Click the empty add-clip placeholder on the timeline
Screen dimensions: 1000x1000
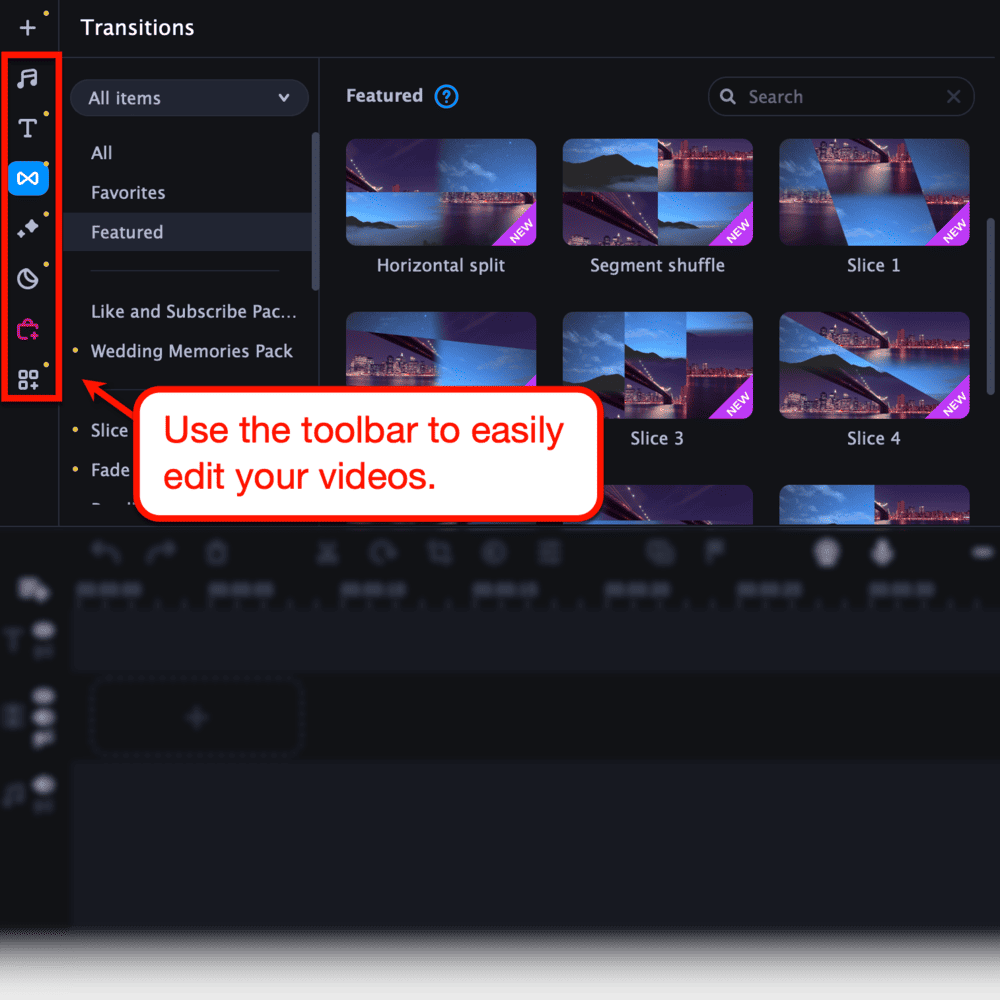(196, 716)
